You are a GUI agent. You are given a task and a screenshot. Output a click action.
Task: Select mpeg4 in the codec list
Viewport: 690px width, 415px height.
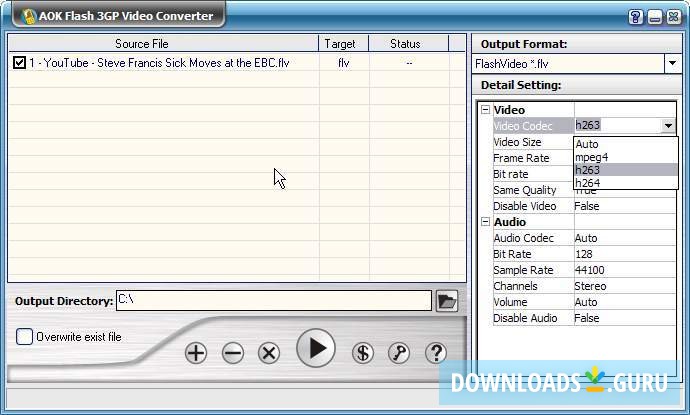click(x=625, y=157)
